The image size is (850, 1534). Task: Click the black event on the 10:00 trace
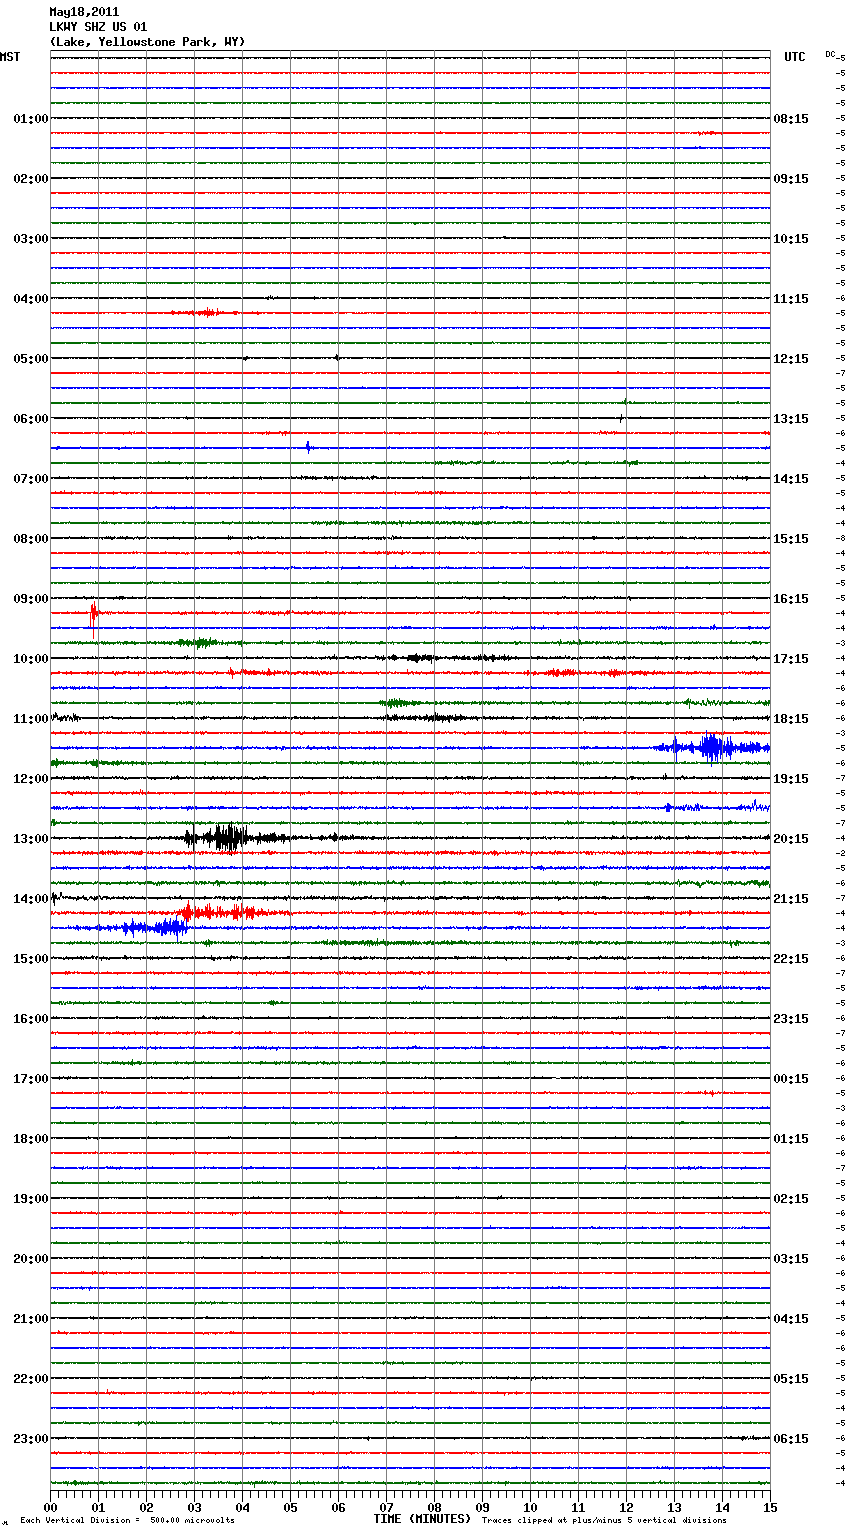pos(418,658)
